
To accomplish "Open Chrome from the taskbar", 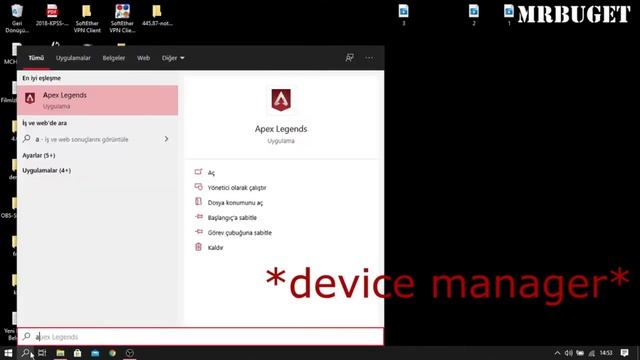I will (112, 353).
